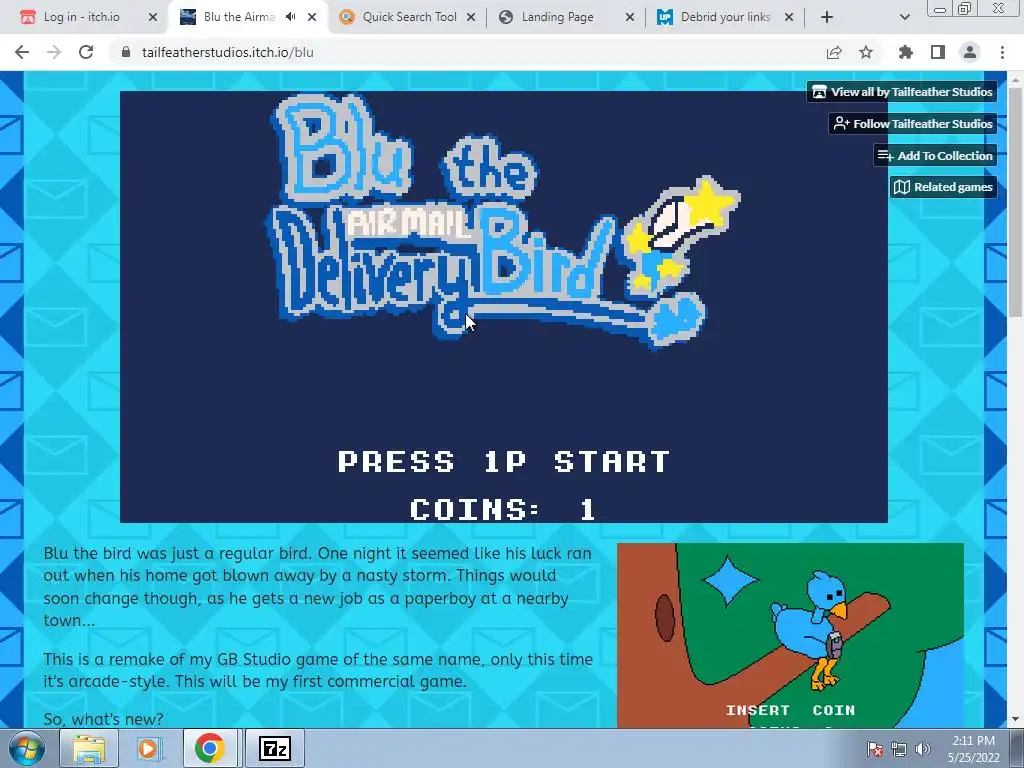Click the Chrome taskbar icon

(209, 748)
